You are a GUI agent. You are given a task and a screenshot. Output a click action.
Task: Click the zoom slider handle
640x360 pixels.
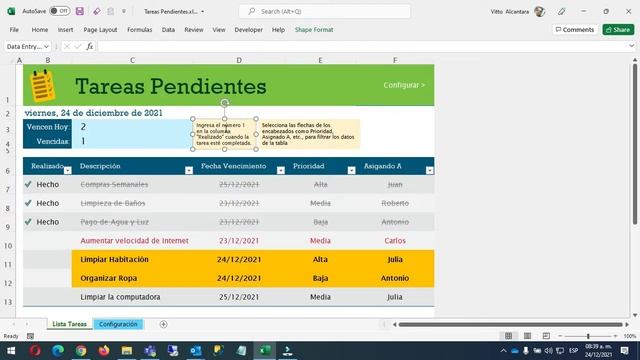[x=588, y=336]
